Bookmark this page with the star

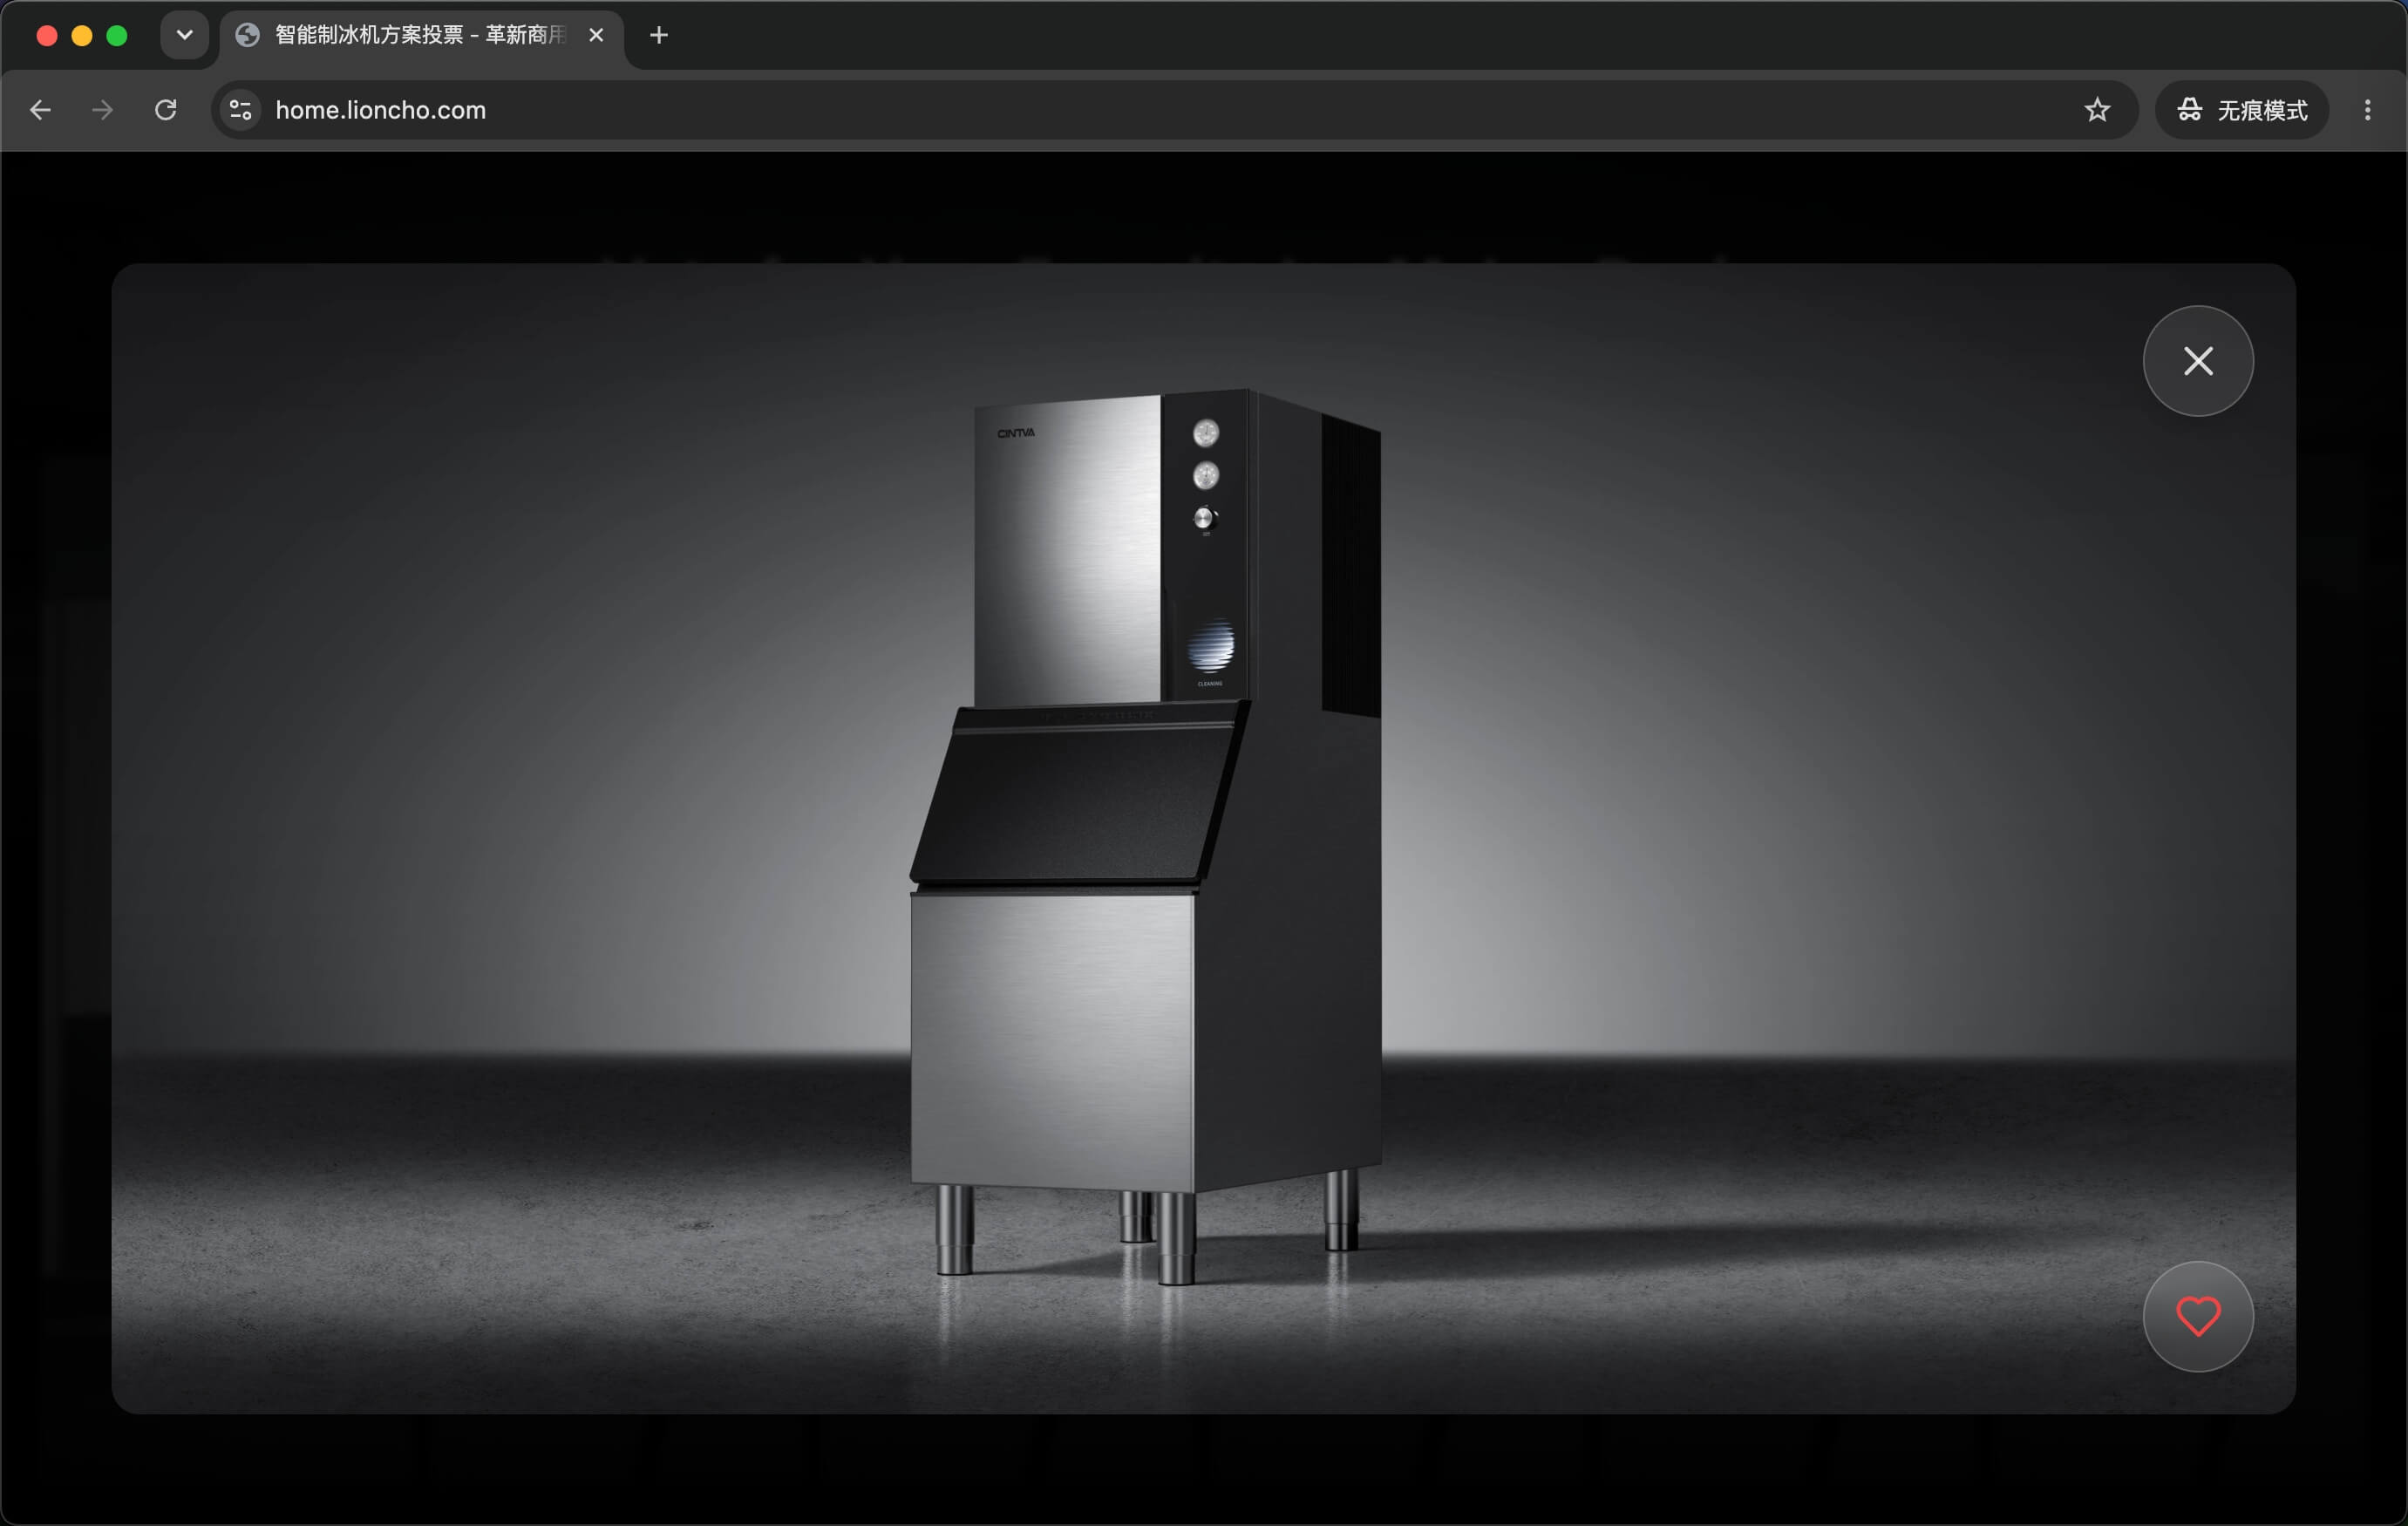point(2097,110)
